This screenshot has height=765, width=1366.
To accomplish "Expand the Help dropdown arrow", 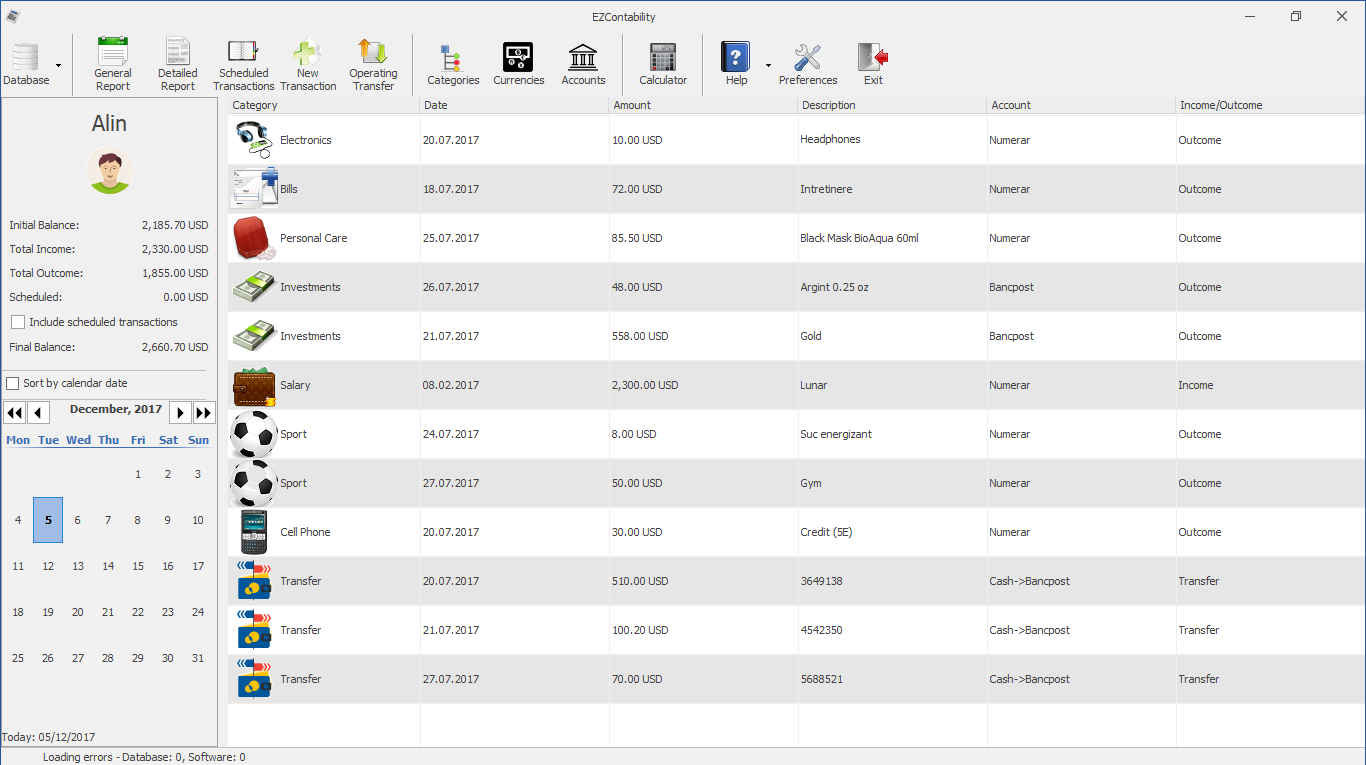I will point(768,66).
